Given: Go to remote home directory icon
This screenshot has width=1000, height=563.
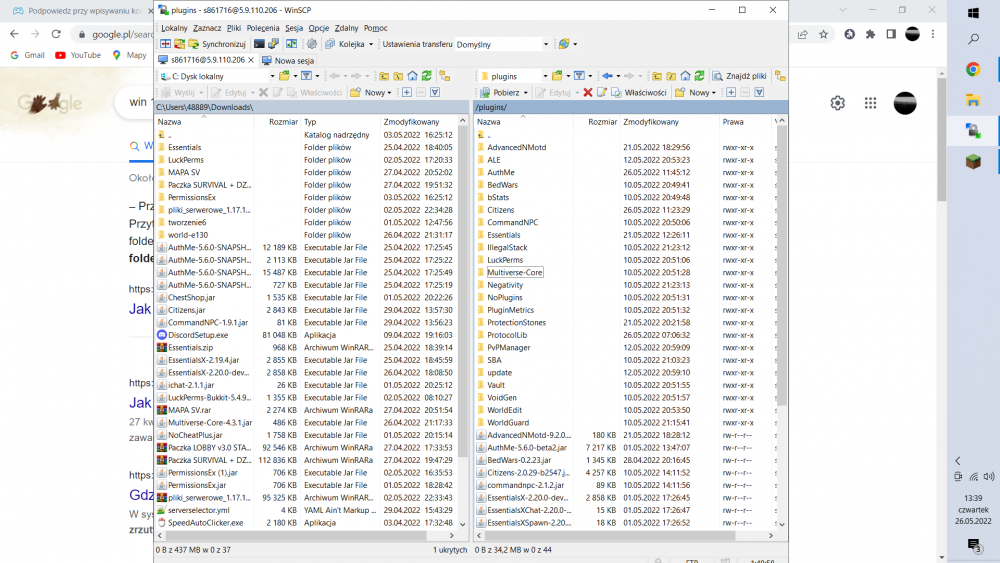Looking at the screenshot, I should pyautogui.click(x=685, y=76).
